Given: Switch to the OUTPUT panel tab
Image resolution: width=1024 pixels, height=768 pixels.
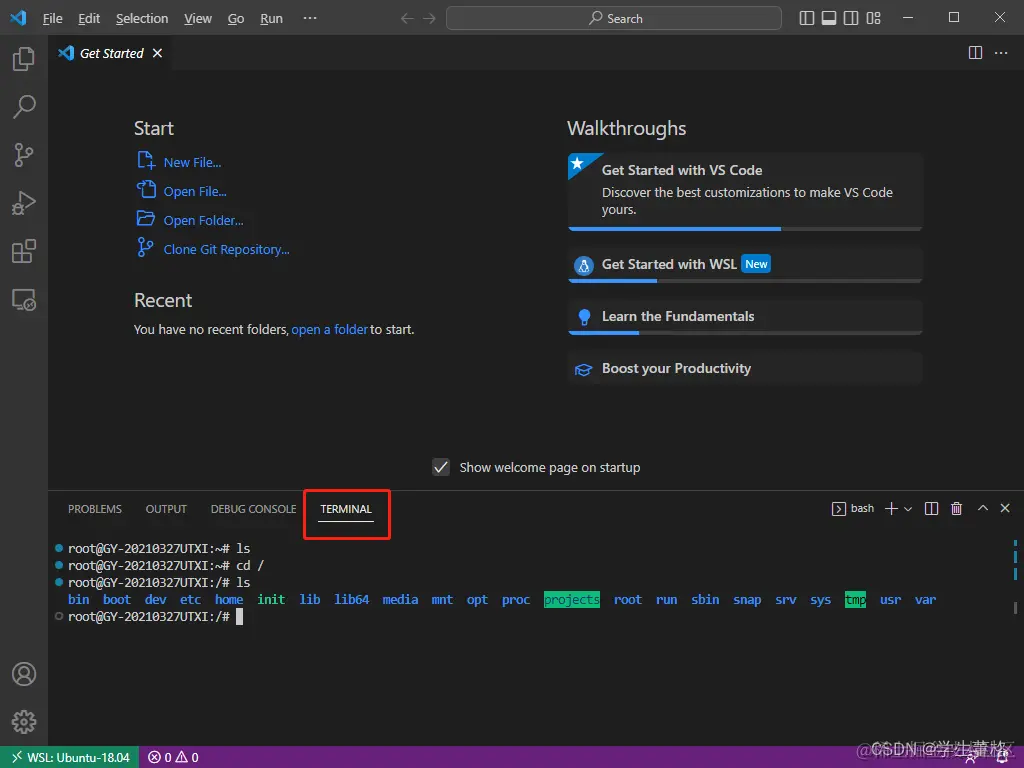Looking at the screenshot, I should point(166,509).
